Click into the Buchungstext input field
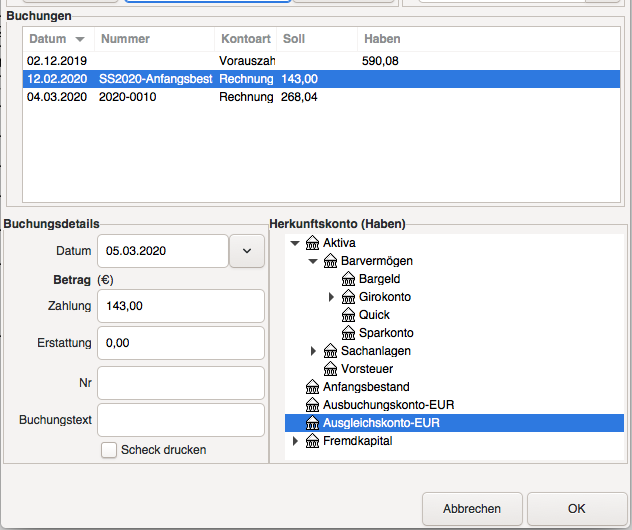The height and width of the screenshot is (530, 632). (x=181, y=420)
